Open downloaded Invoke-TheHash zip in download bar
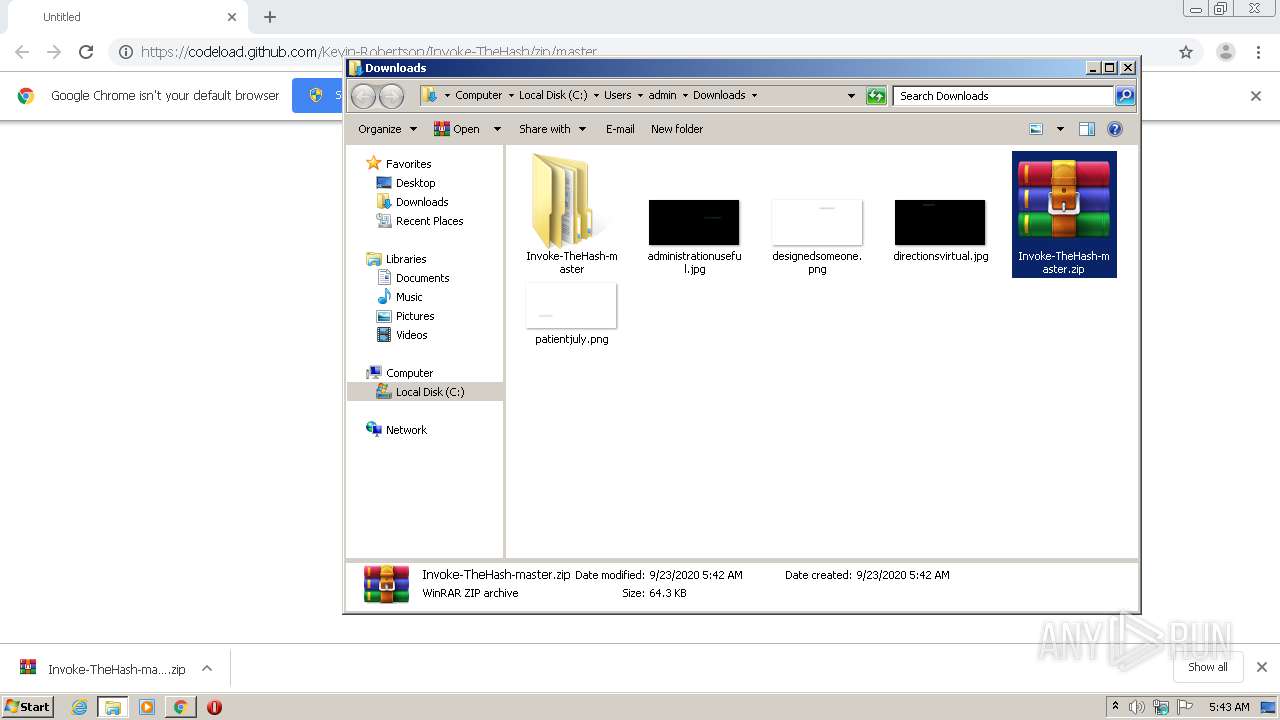The width and height of the screenshot is (1280, 720). (x=103, y=669)
